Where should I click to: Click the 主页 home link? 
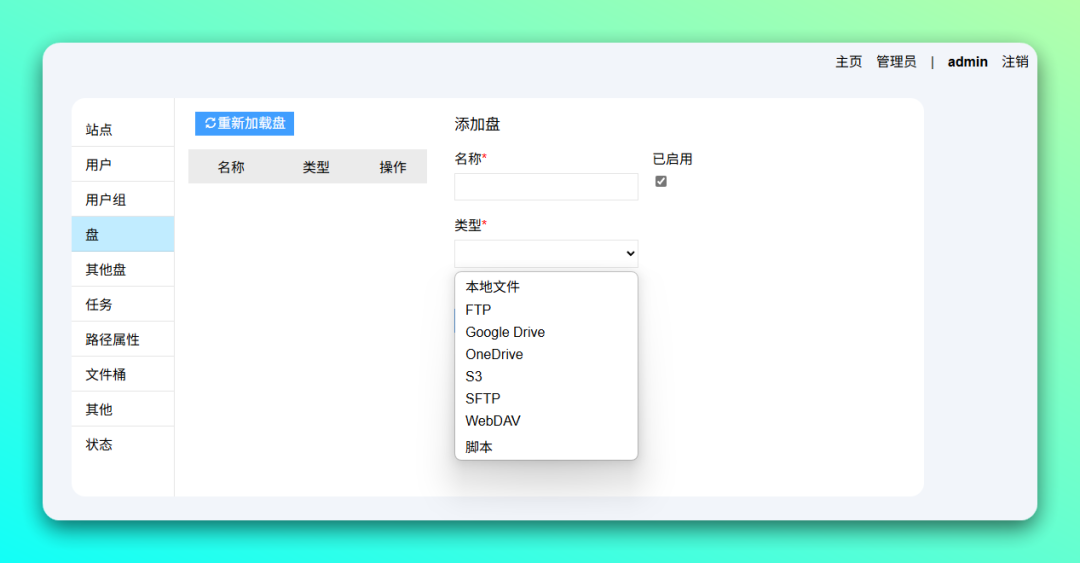(849, 62)
